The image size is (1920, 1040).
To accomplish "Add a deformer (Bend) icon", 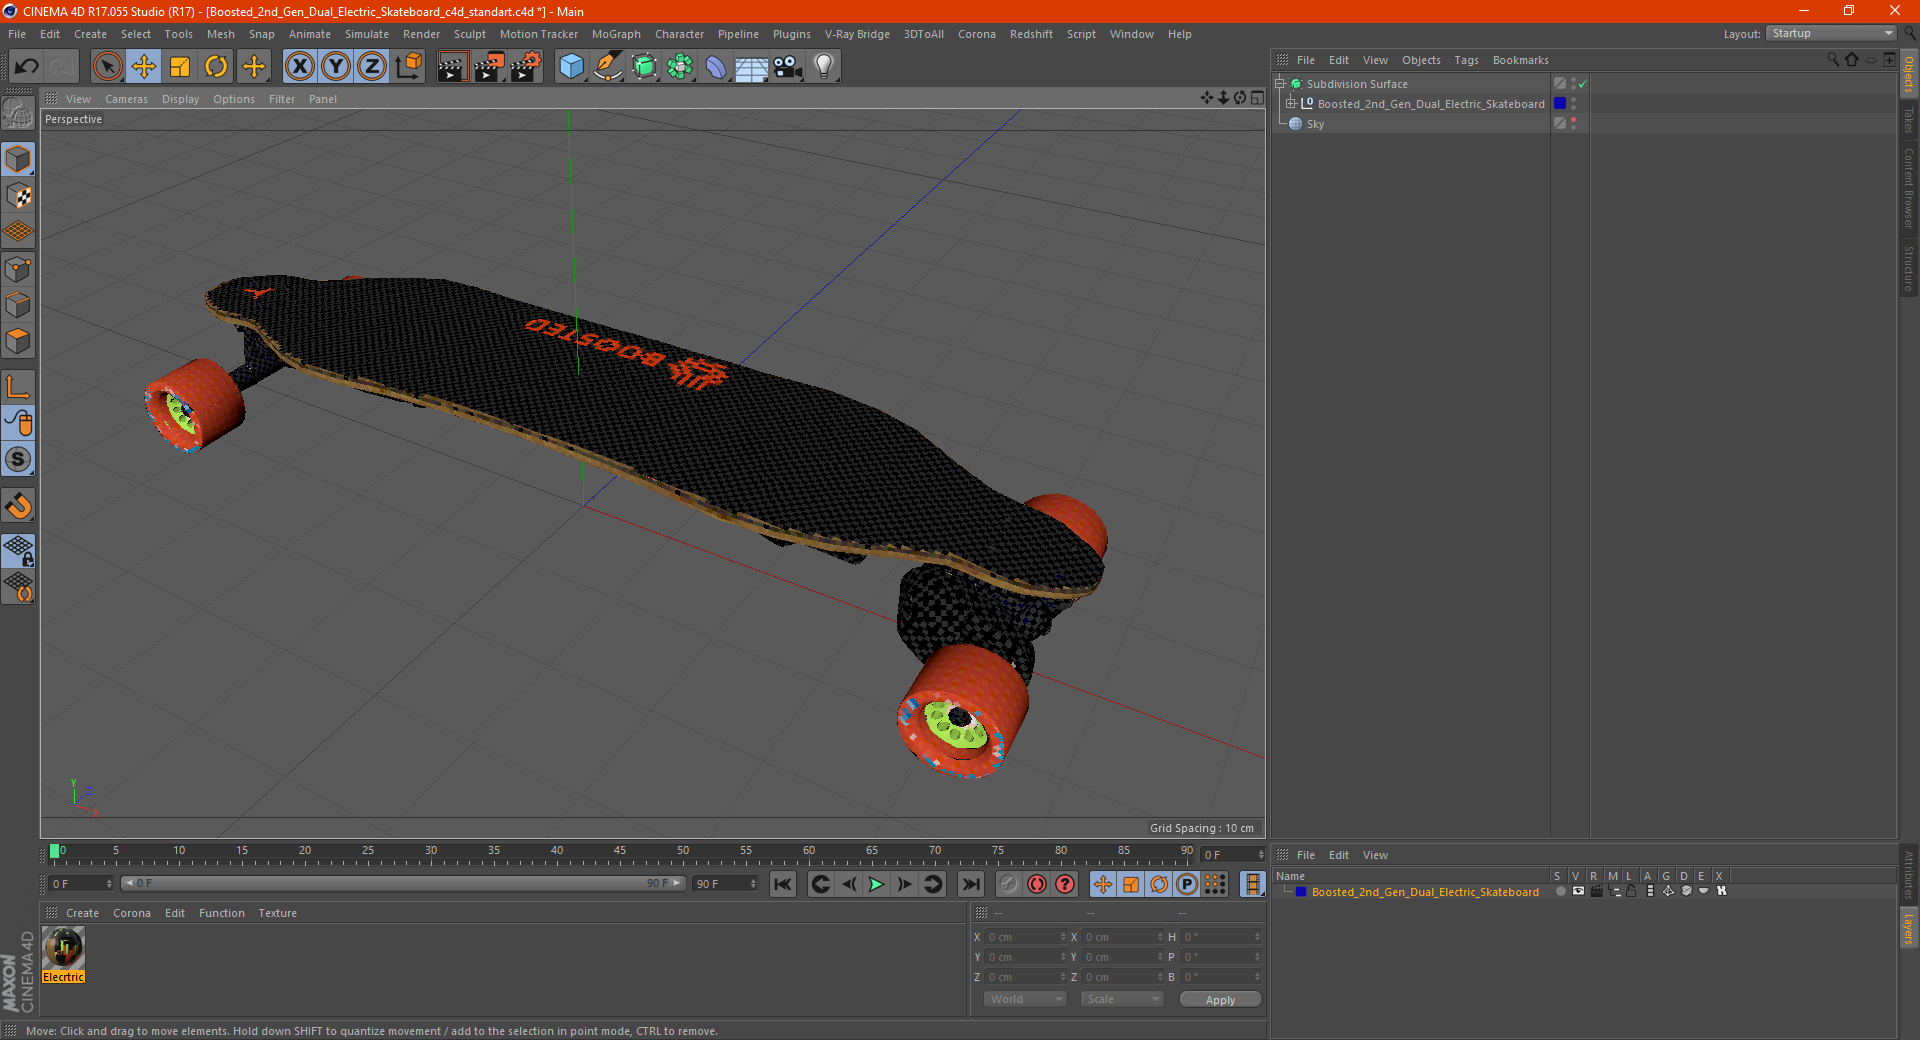I will point(716,67).
